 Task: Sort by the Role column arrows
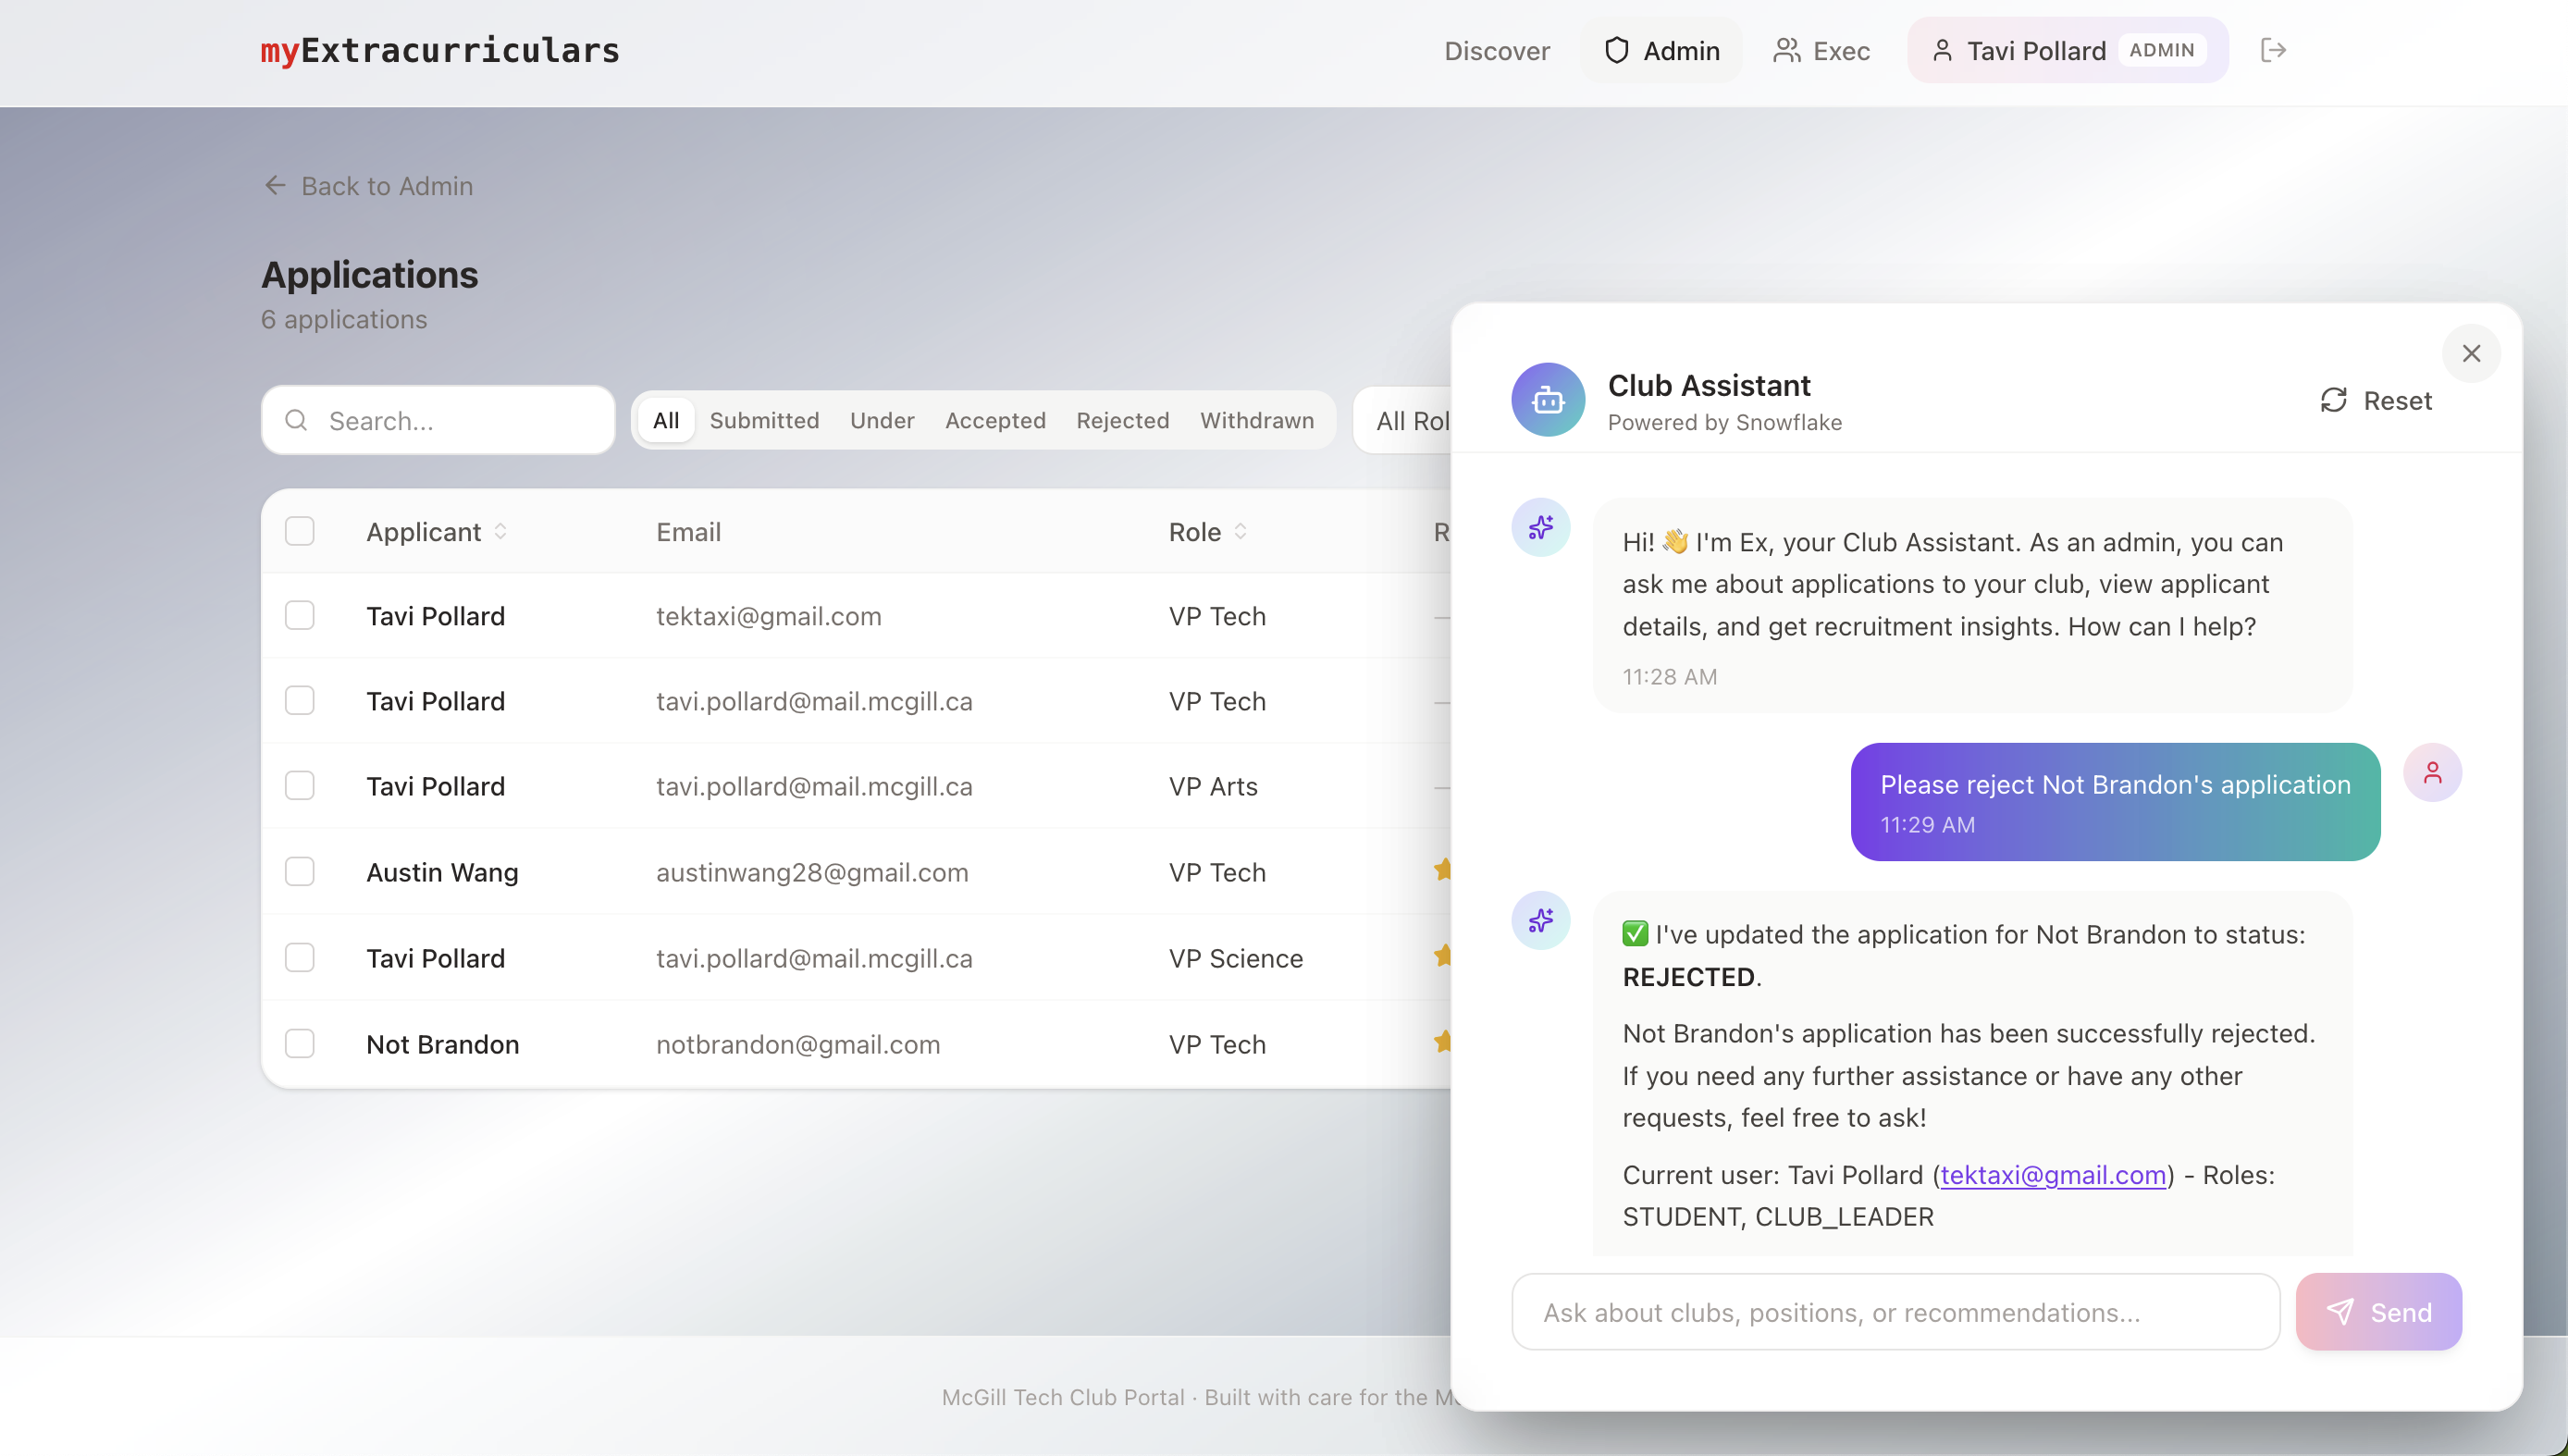1240,531
